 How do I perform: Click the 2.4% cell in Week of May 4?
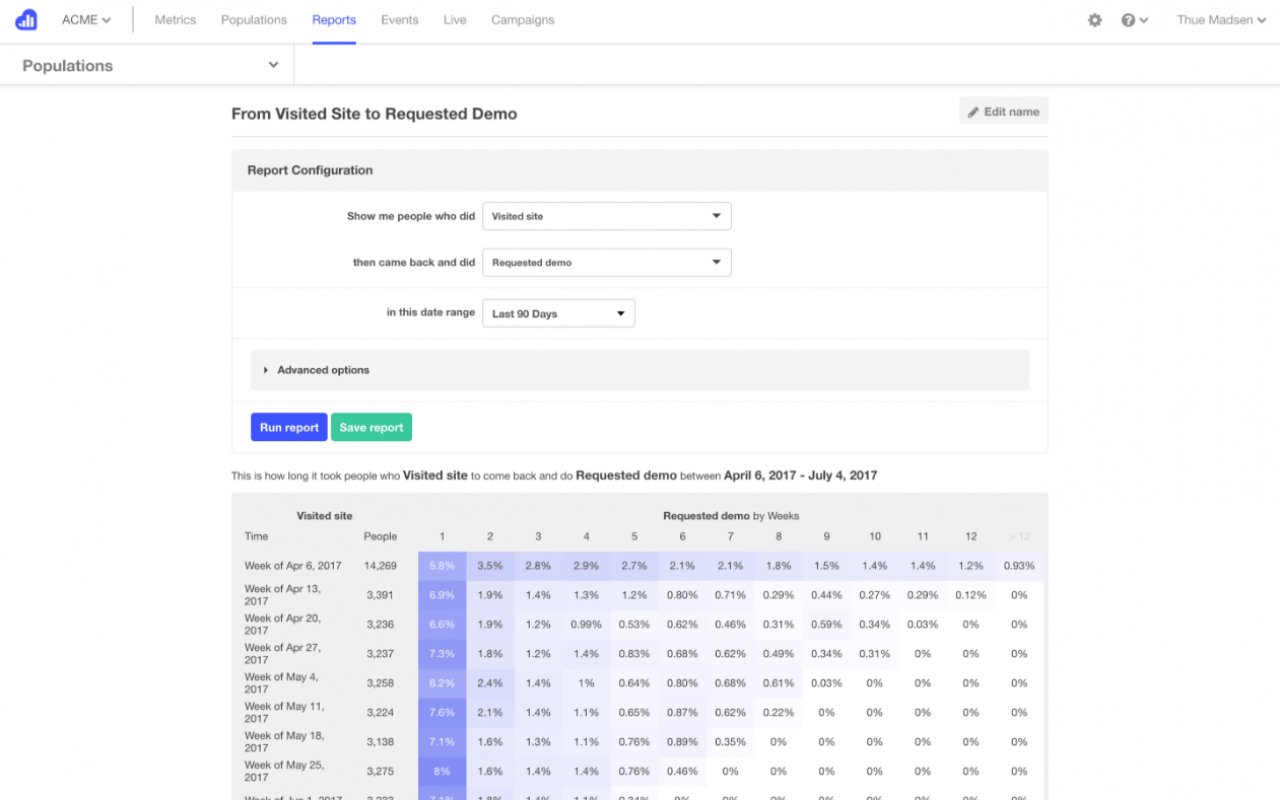click(x=490, y=683)
